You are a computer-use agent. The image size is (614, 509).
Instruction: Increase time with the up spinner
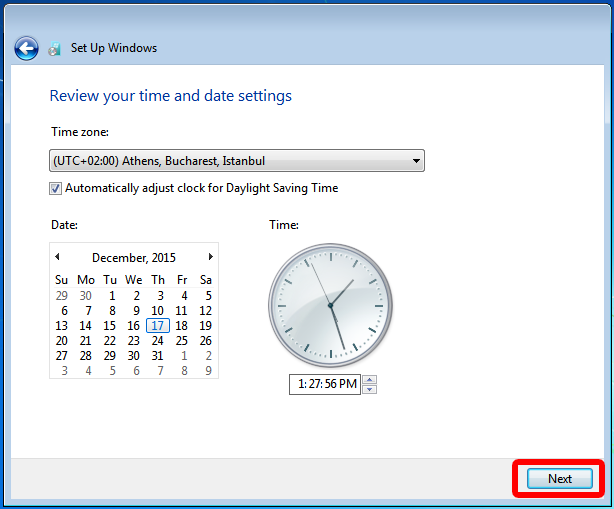pos(370,379)
